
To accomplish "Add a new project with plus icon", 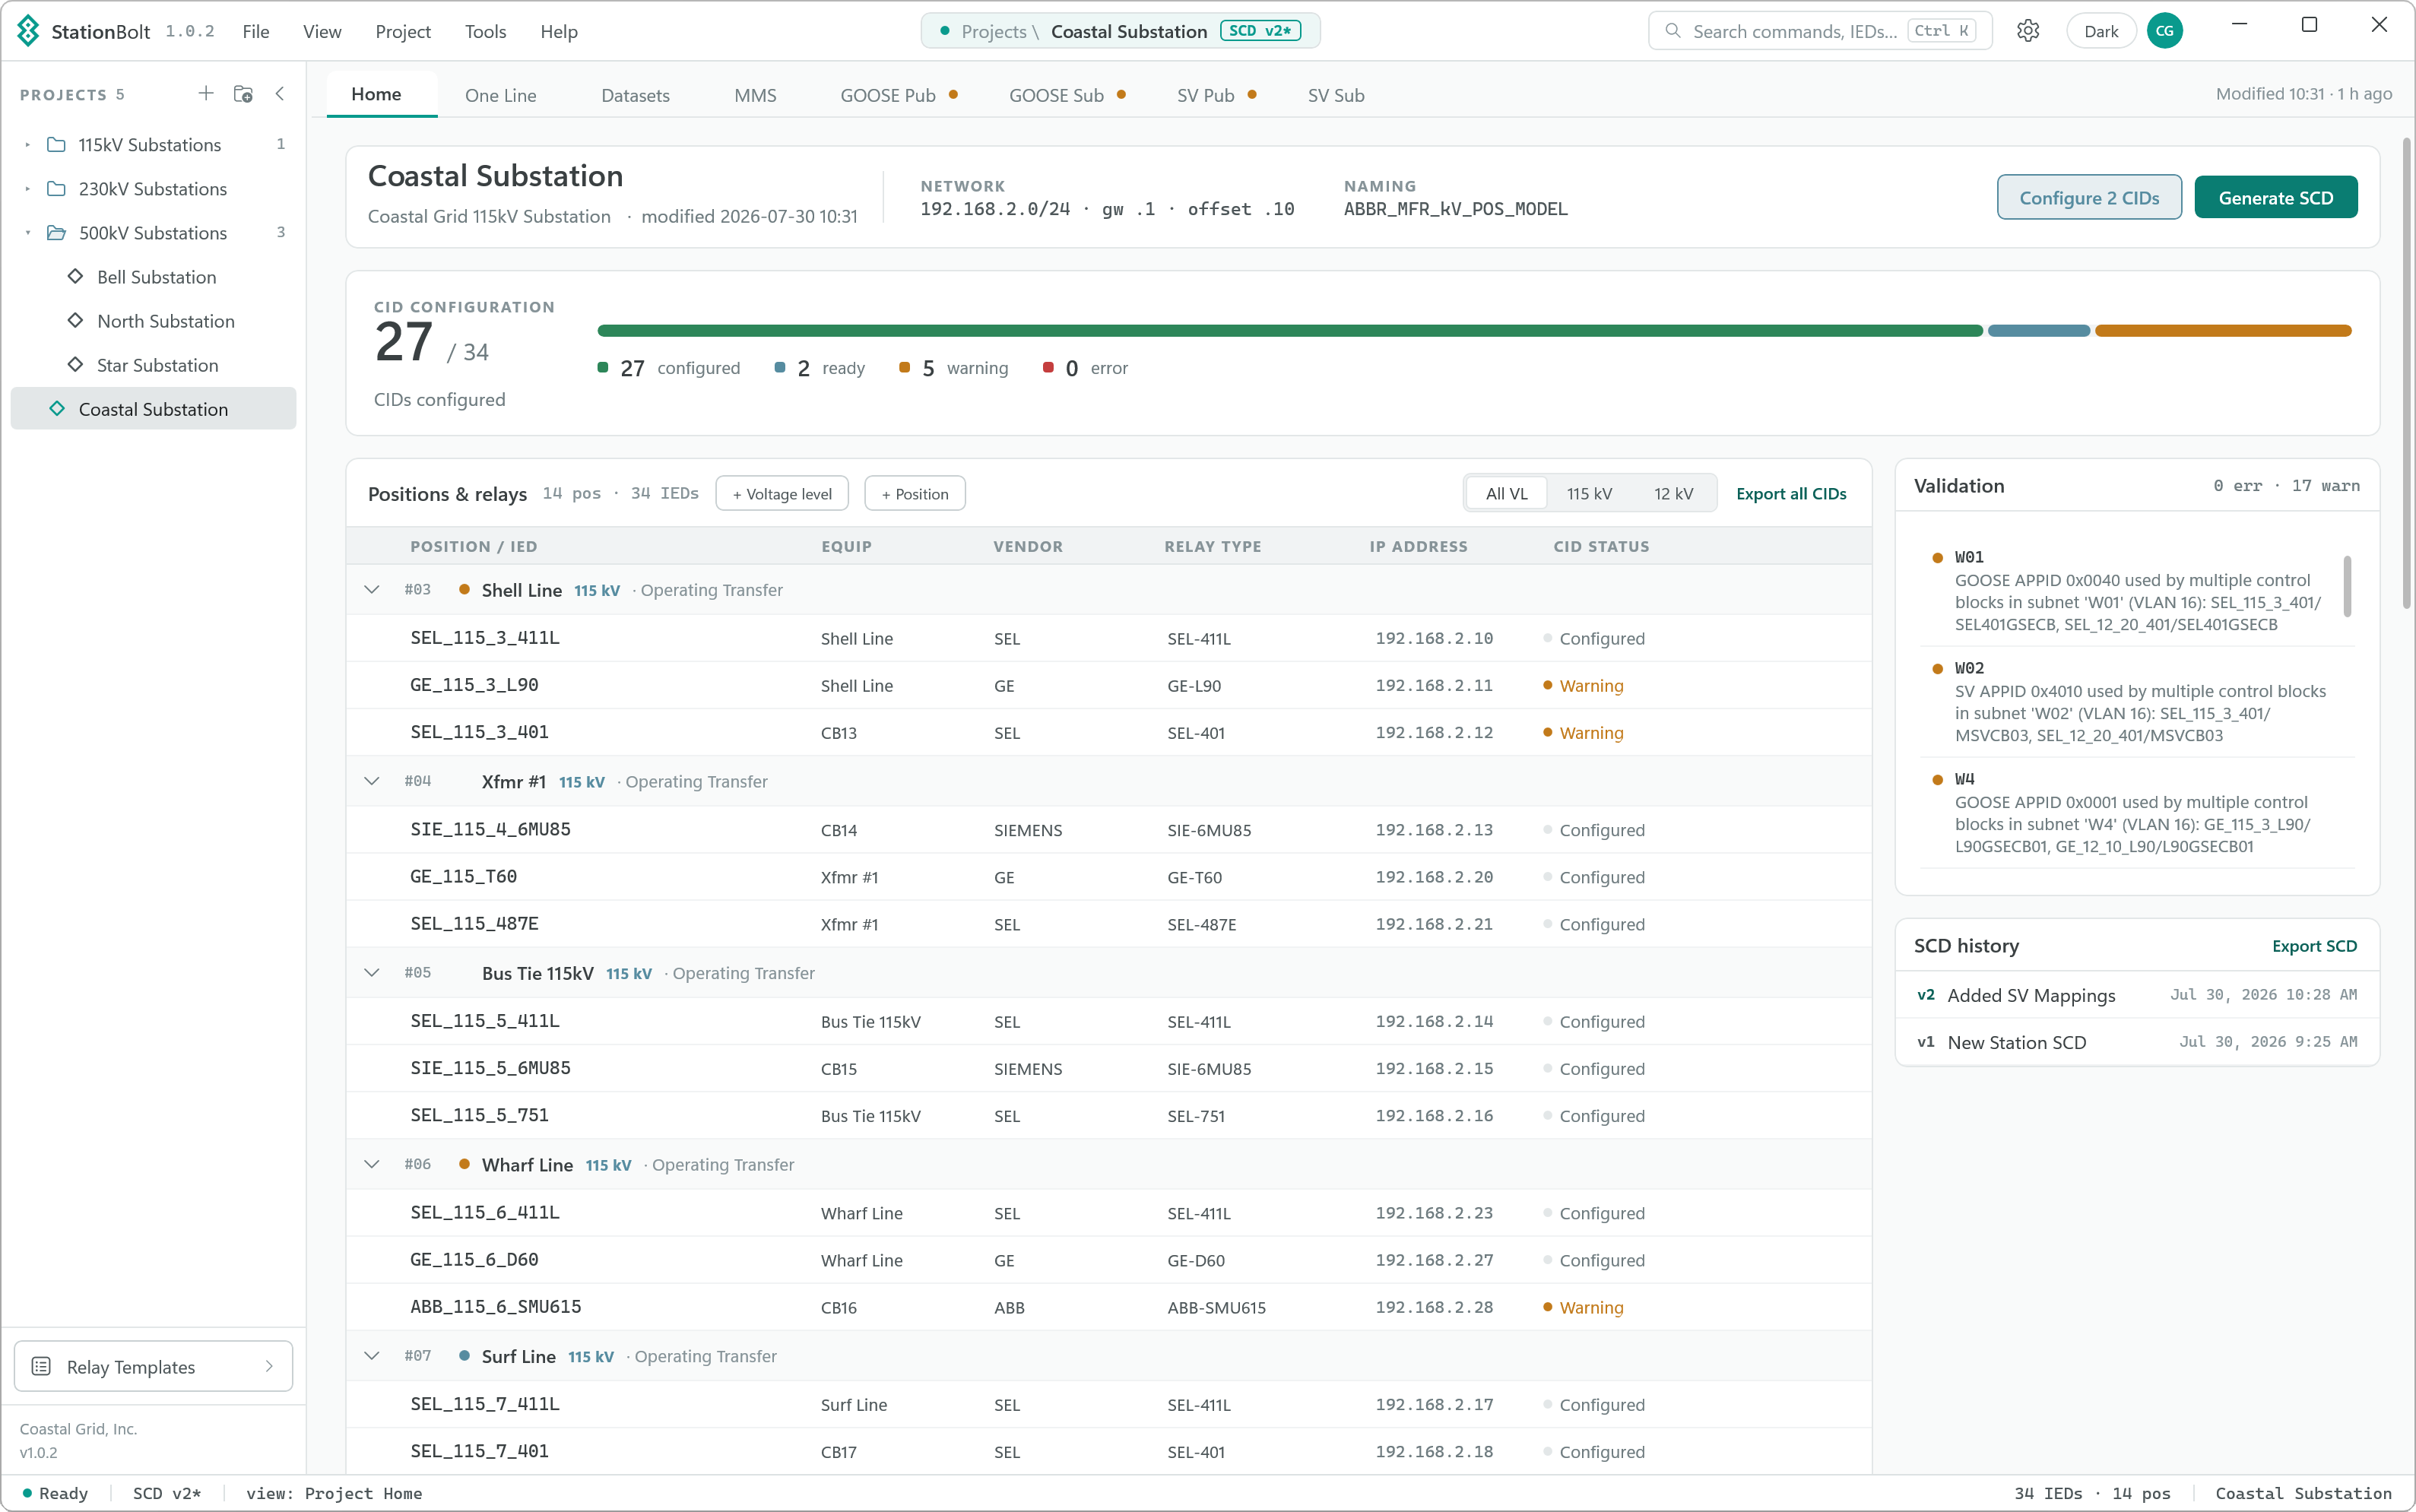I will pos(206,93).
